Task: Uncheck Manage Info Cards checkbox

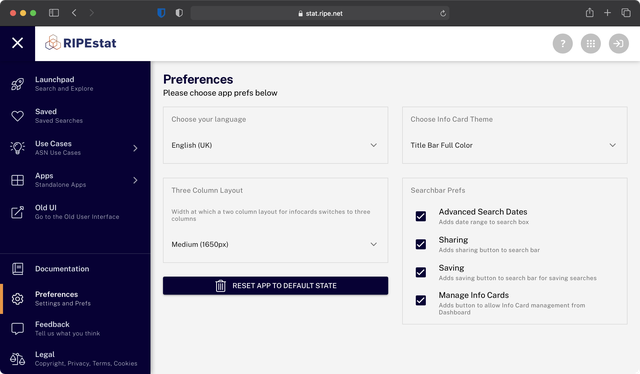Action: [x=421, y=300]
